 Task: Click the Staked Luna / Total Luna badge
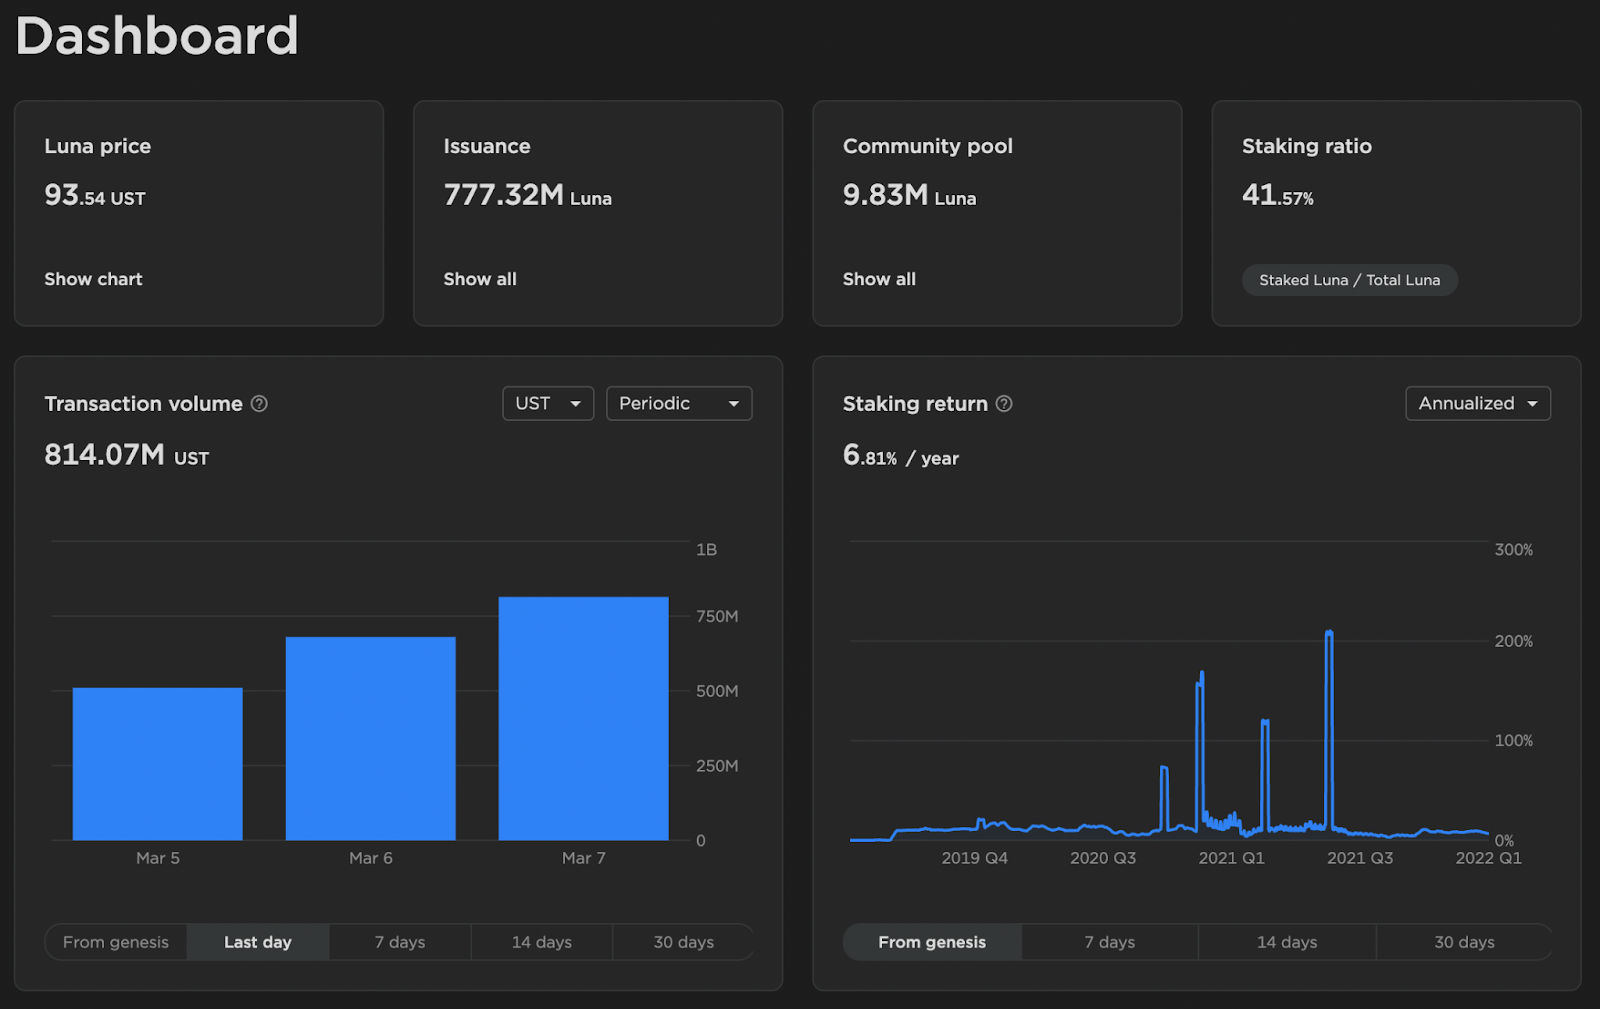point(1349,280)
